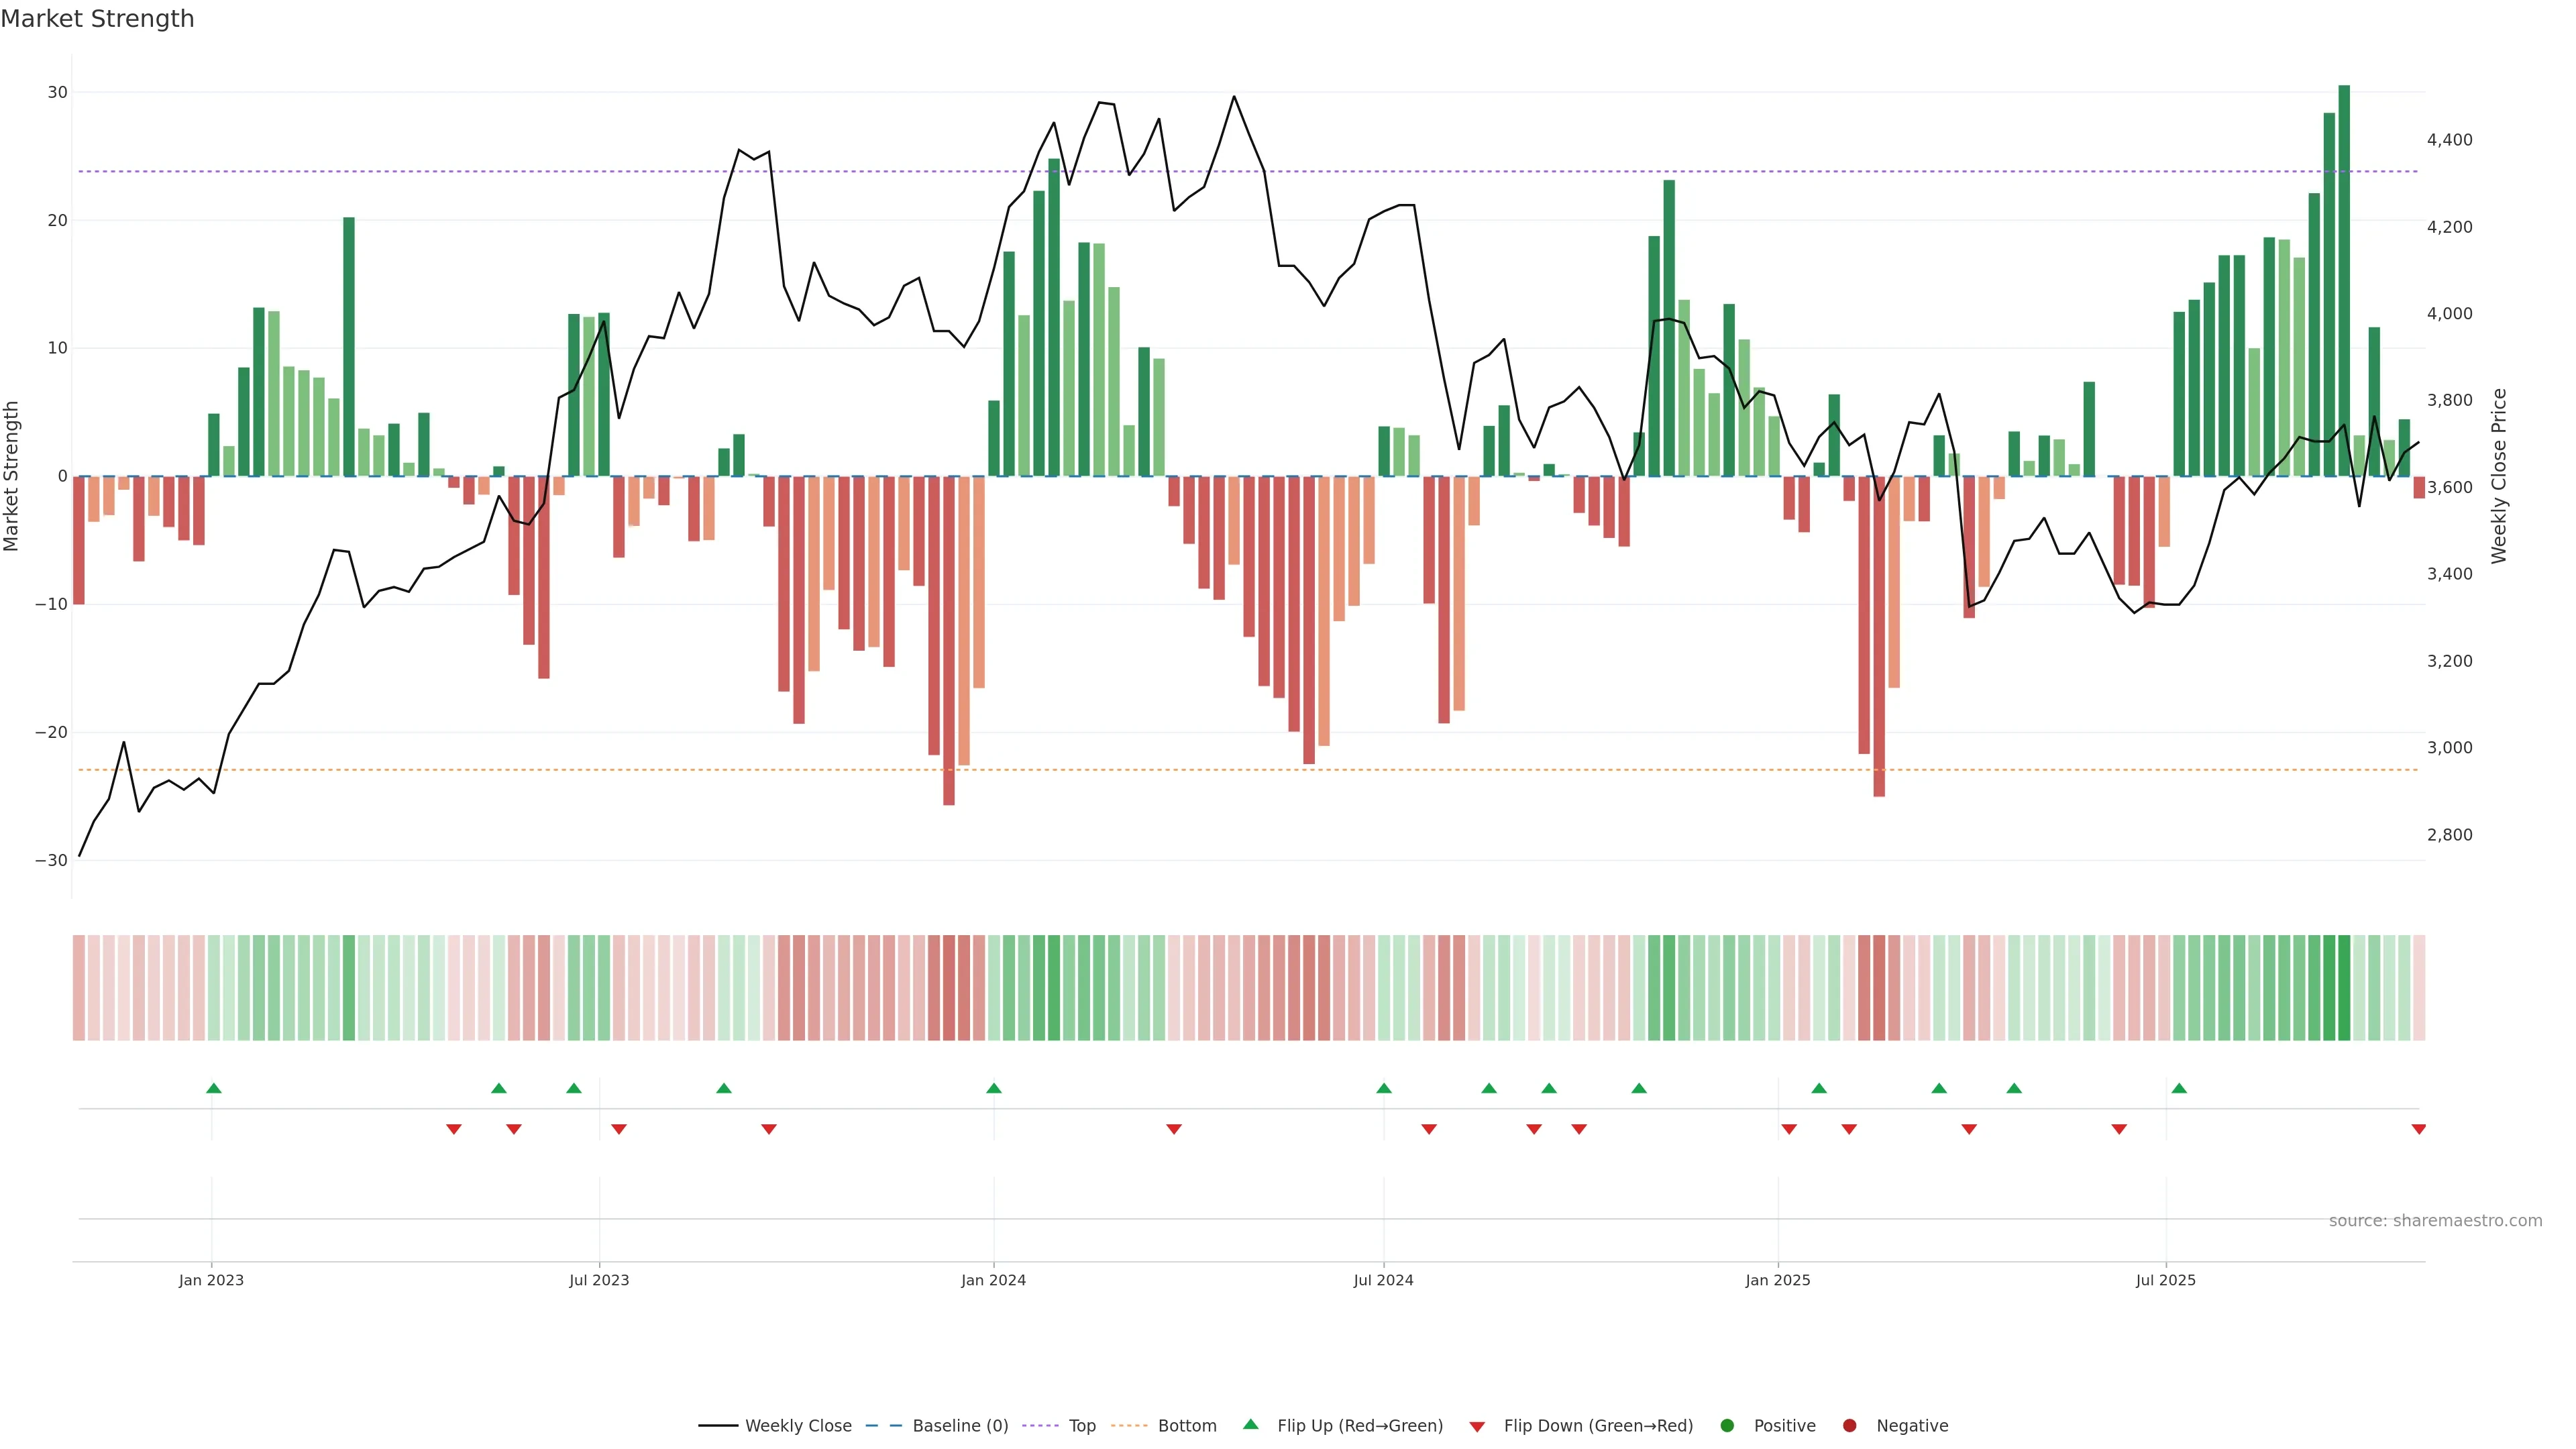2576x1449 pixels.
Task: Click the Negative red circle legend icon
Action: (x=1849, y=1426)
